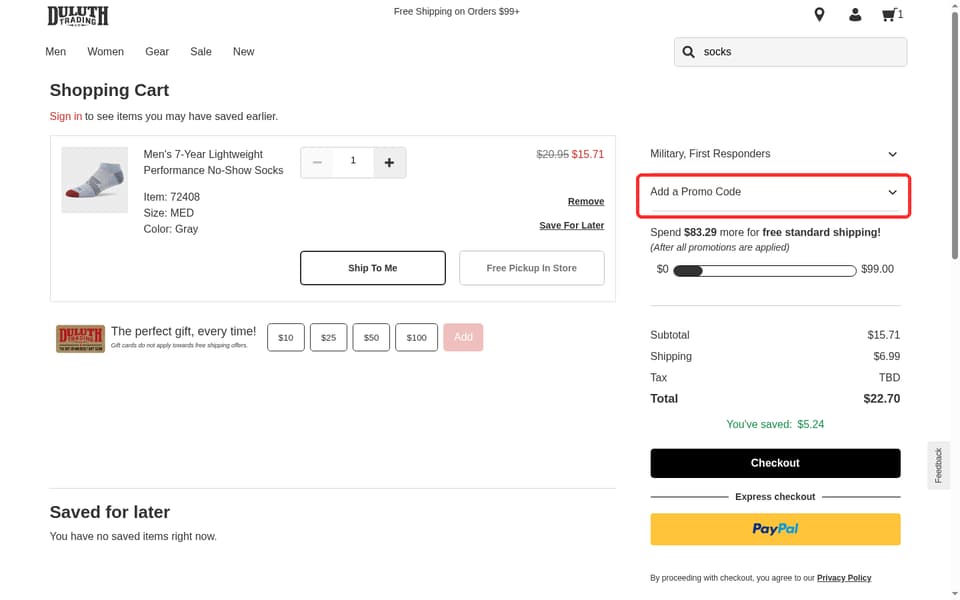Click the Total $22.70 amount
The height and width of the screenshot is (600, 960).
point(882,399)
